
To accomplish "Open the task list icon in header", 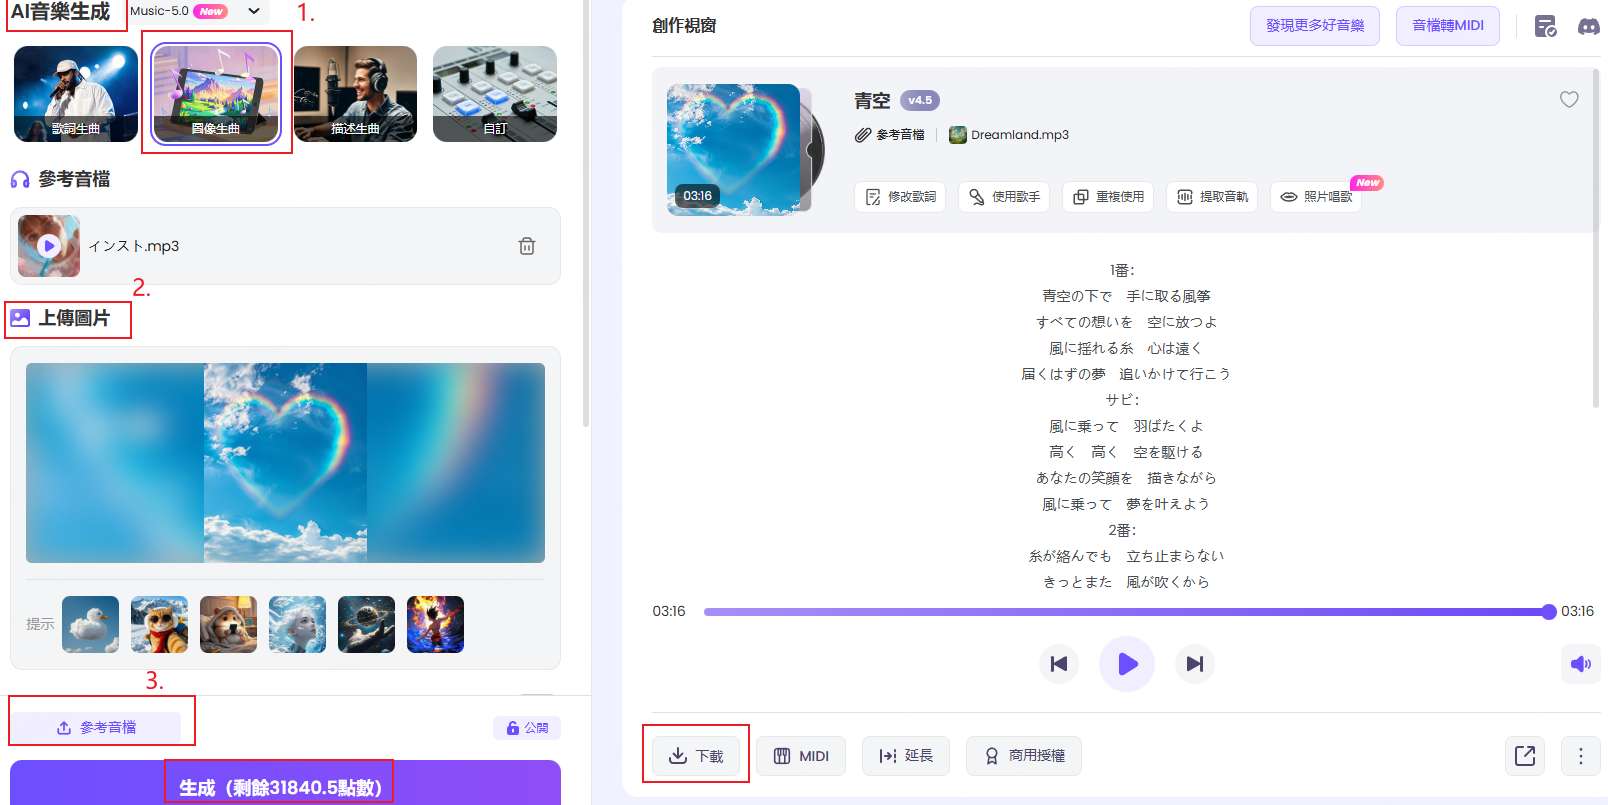I will click(x=1545, y=26).
